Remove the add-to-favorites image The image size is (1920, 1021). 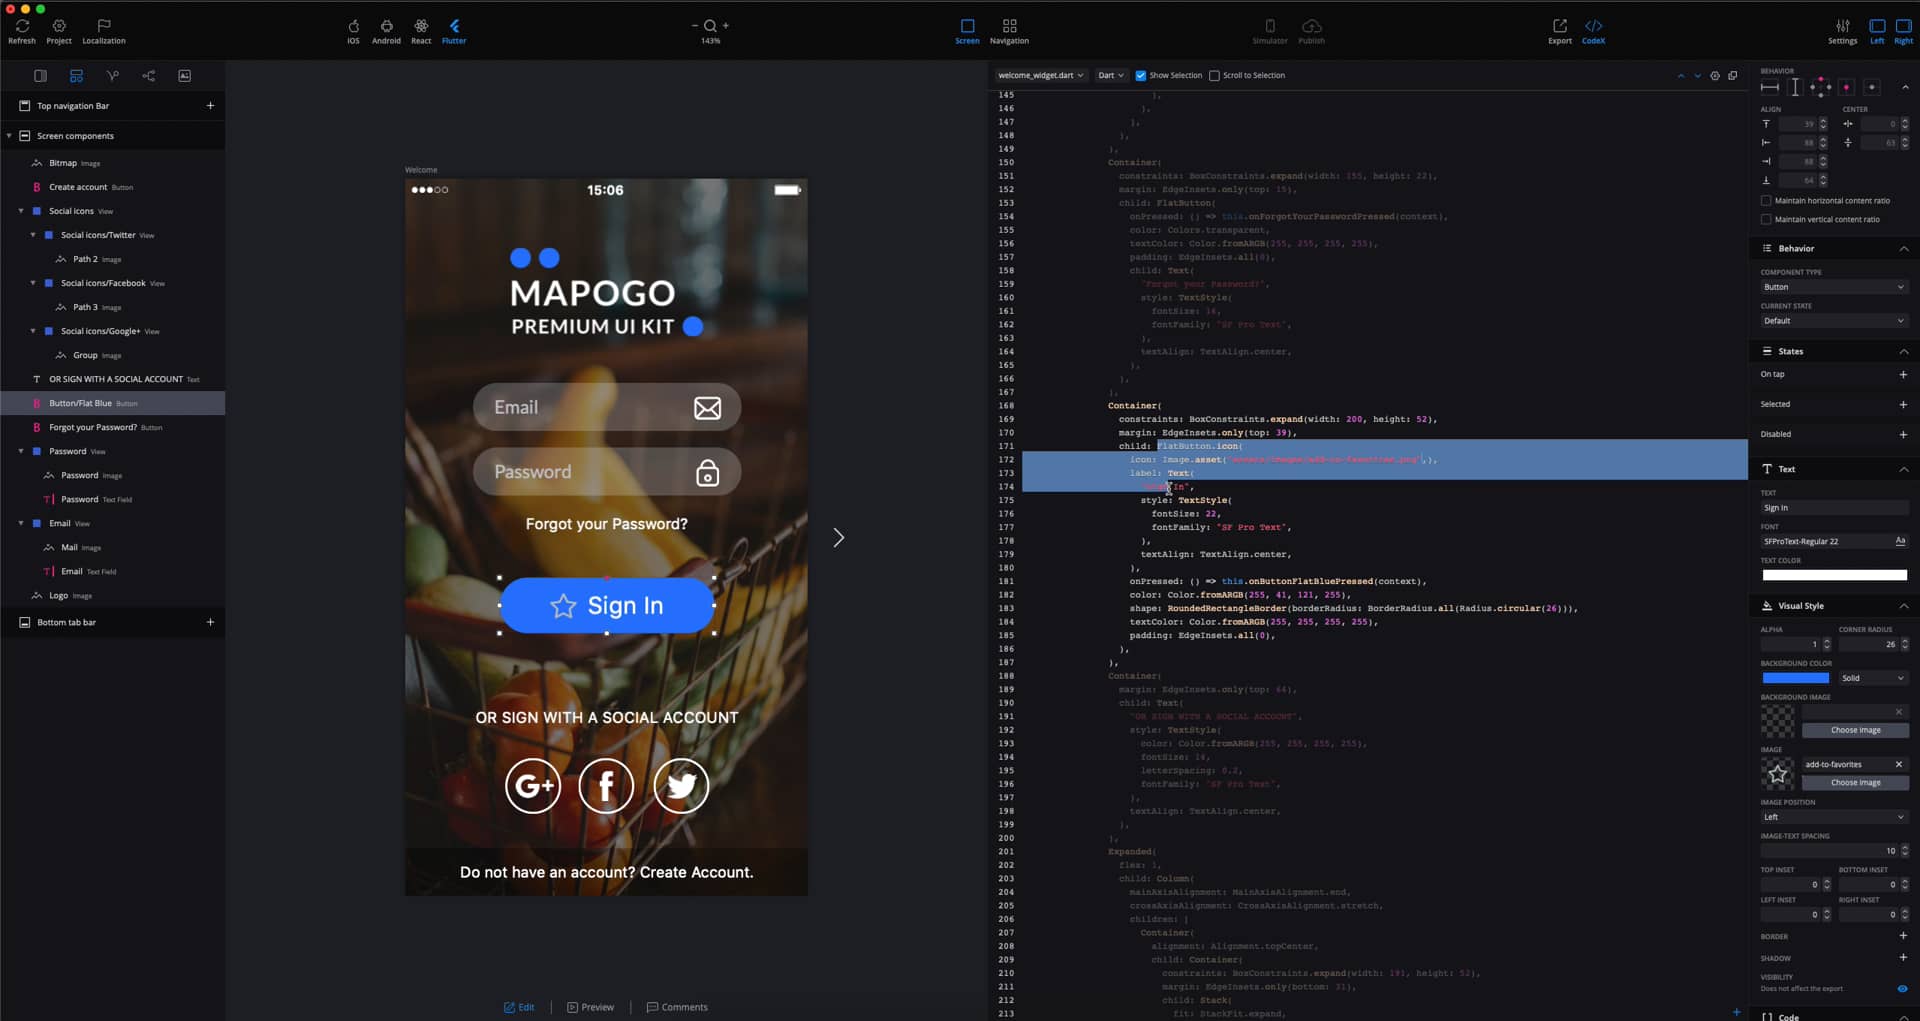pos(1898,764)
